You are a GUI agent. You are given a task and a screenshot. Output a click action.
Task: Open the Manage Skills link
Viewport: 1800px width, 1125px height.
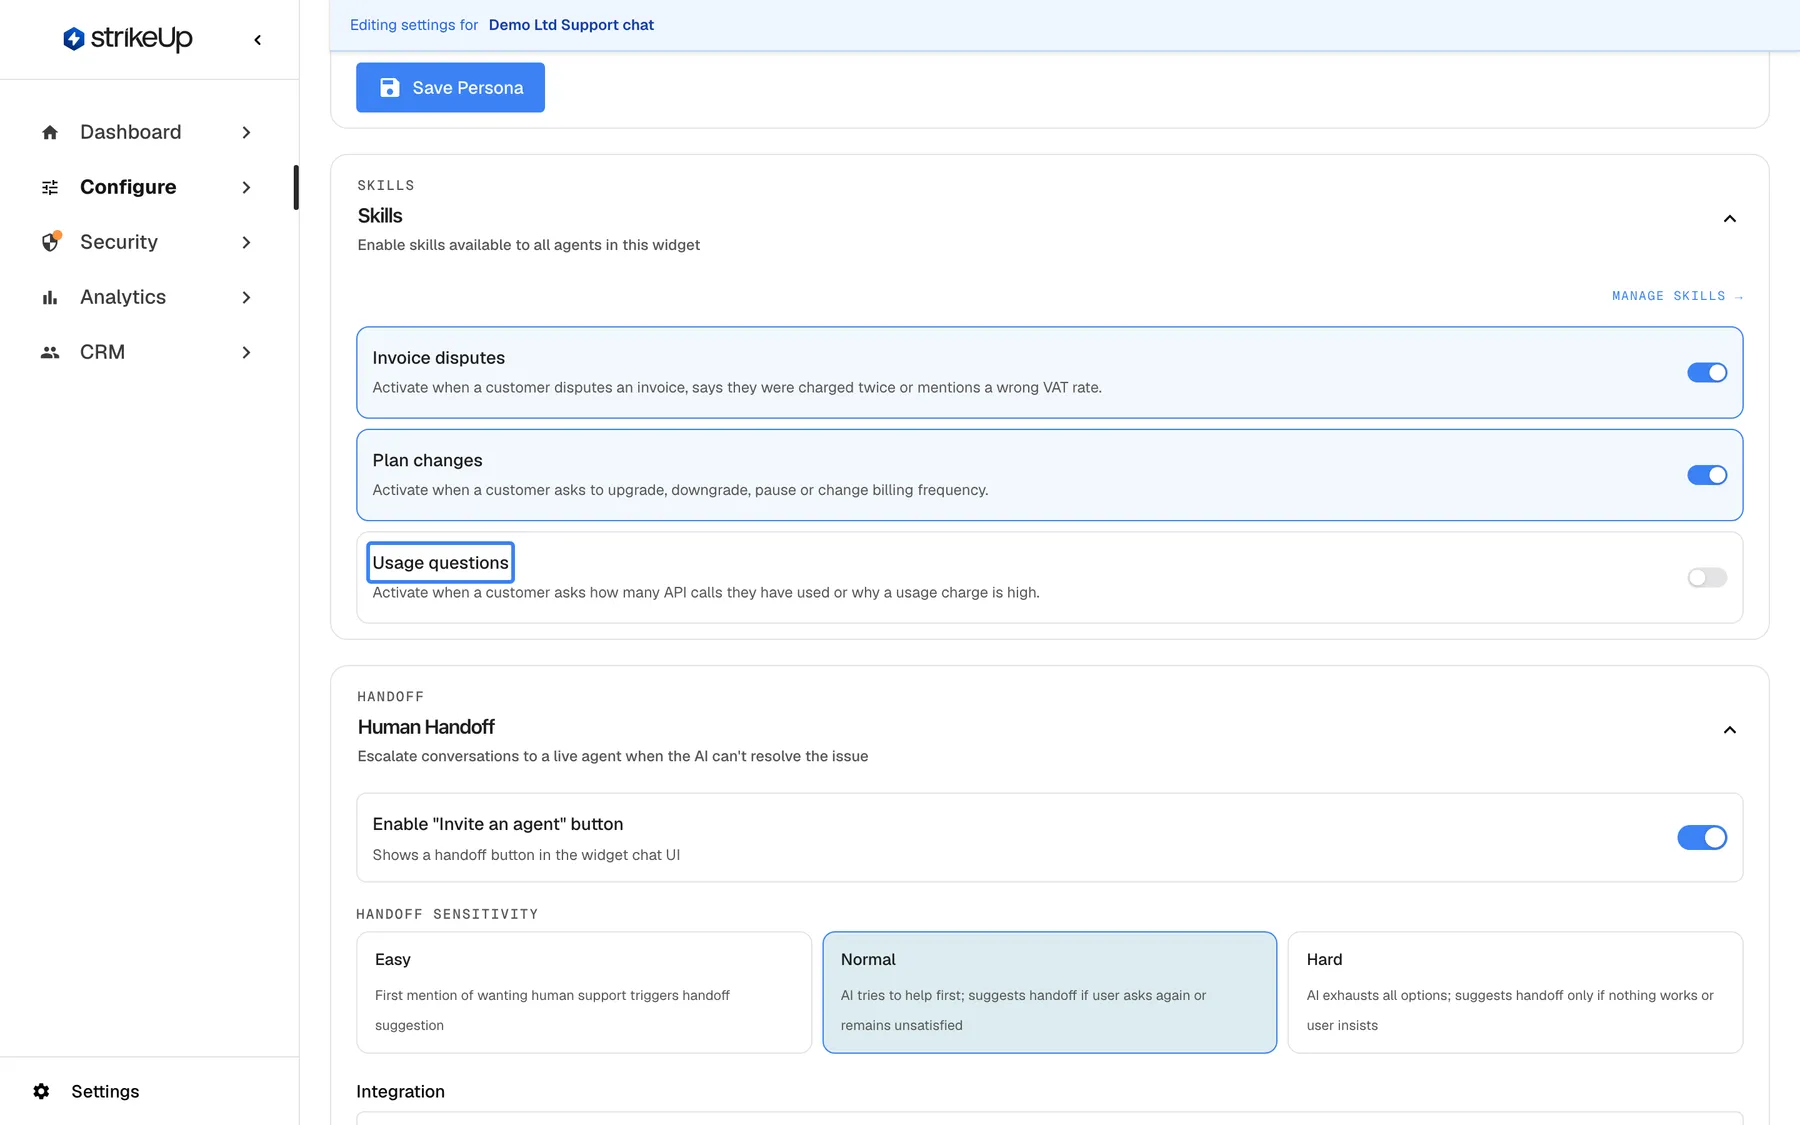tap(1677, 296)
